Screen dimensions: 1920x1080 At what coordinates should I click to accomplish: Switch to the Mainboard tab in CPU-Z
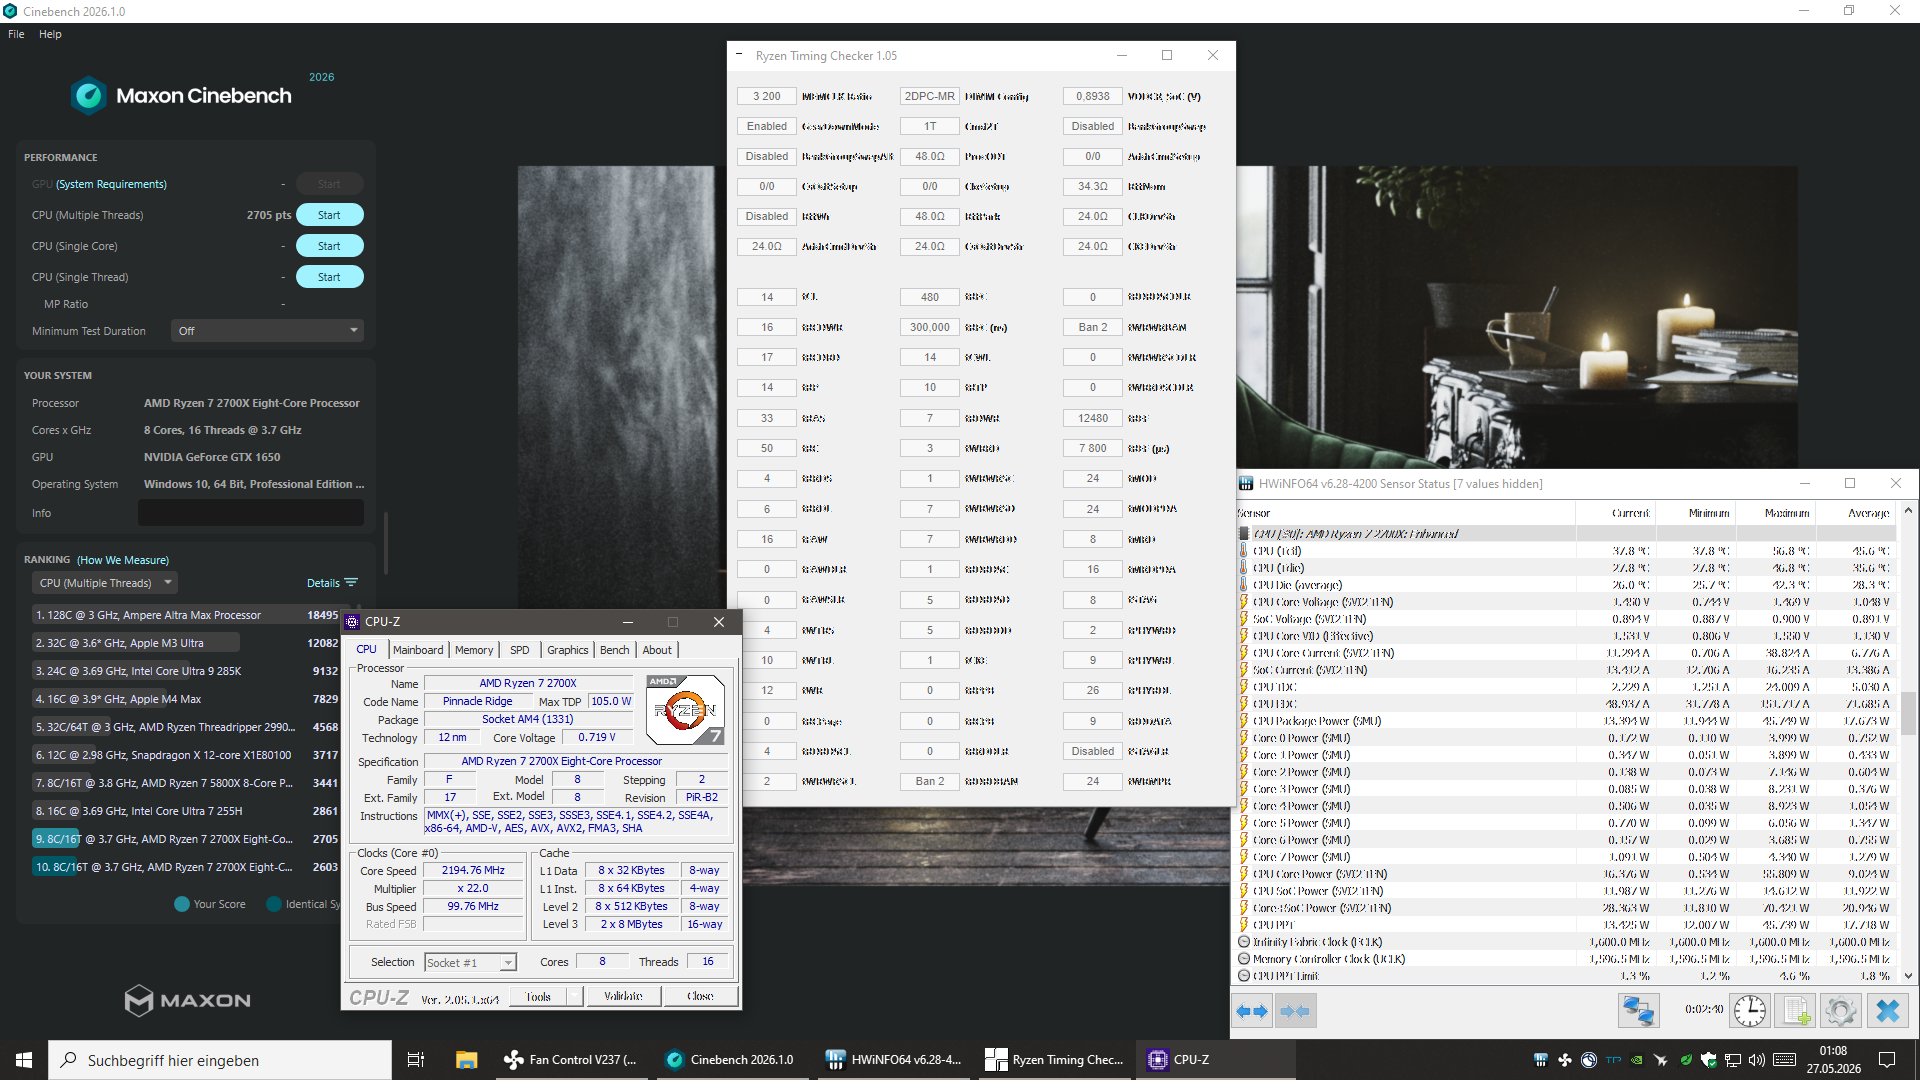point(418,650)
